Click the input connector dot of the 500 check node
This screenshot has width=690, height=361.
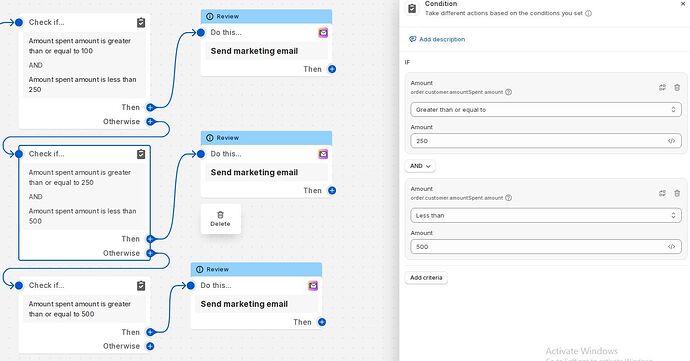19,286
